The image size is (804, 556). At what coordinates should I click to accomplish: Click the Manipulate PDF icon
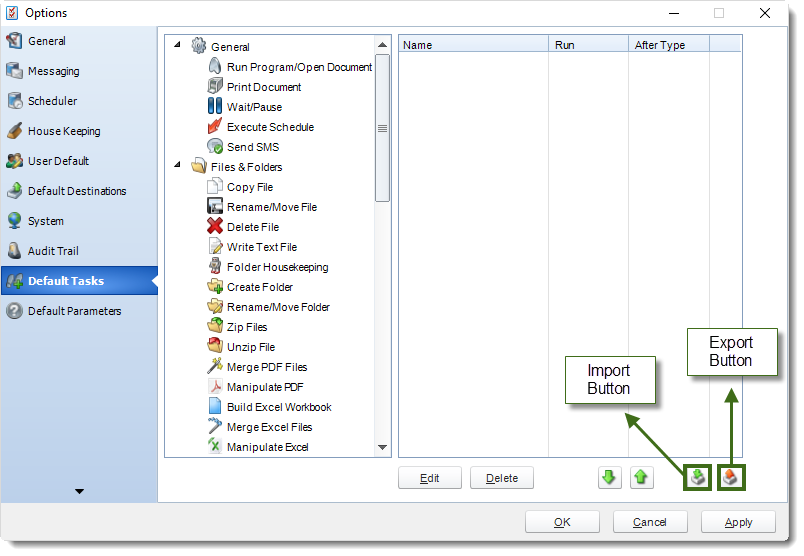point(215,386)
